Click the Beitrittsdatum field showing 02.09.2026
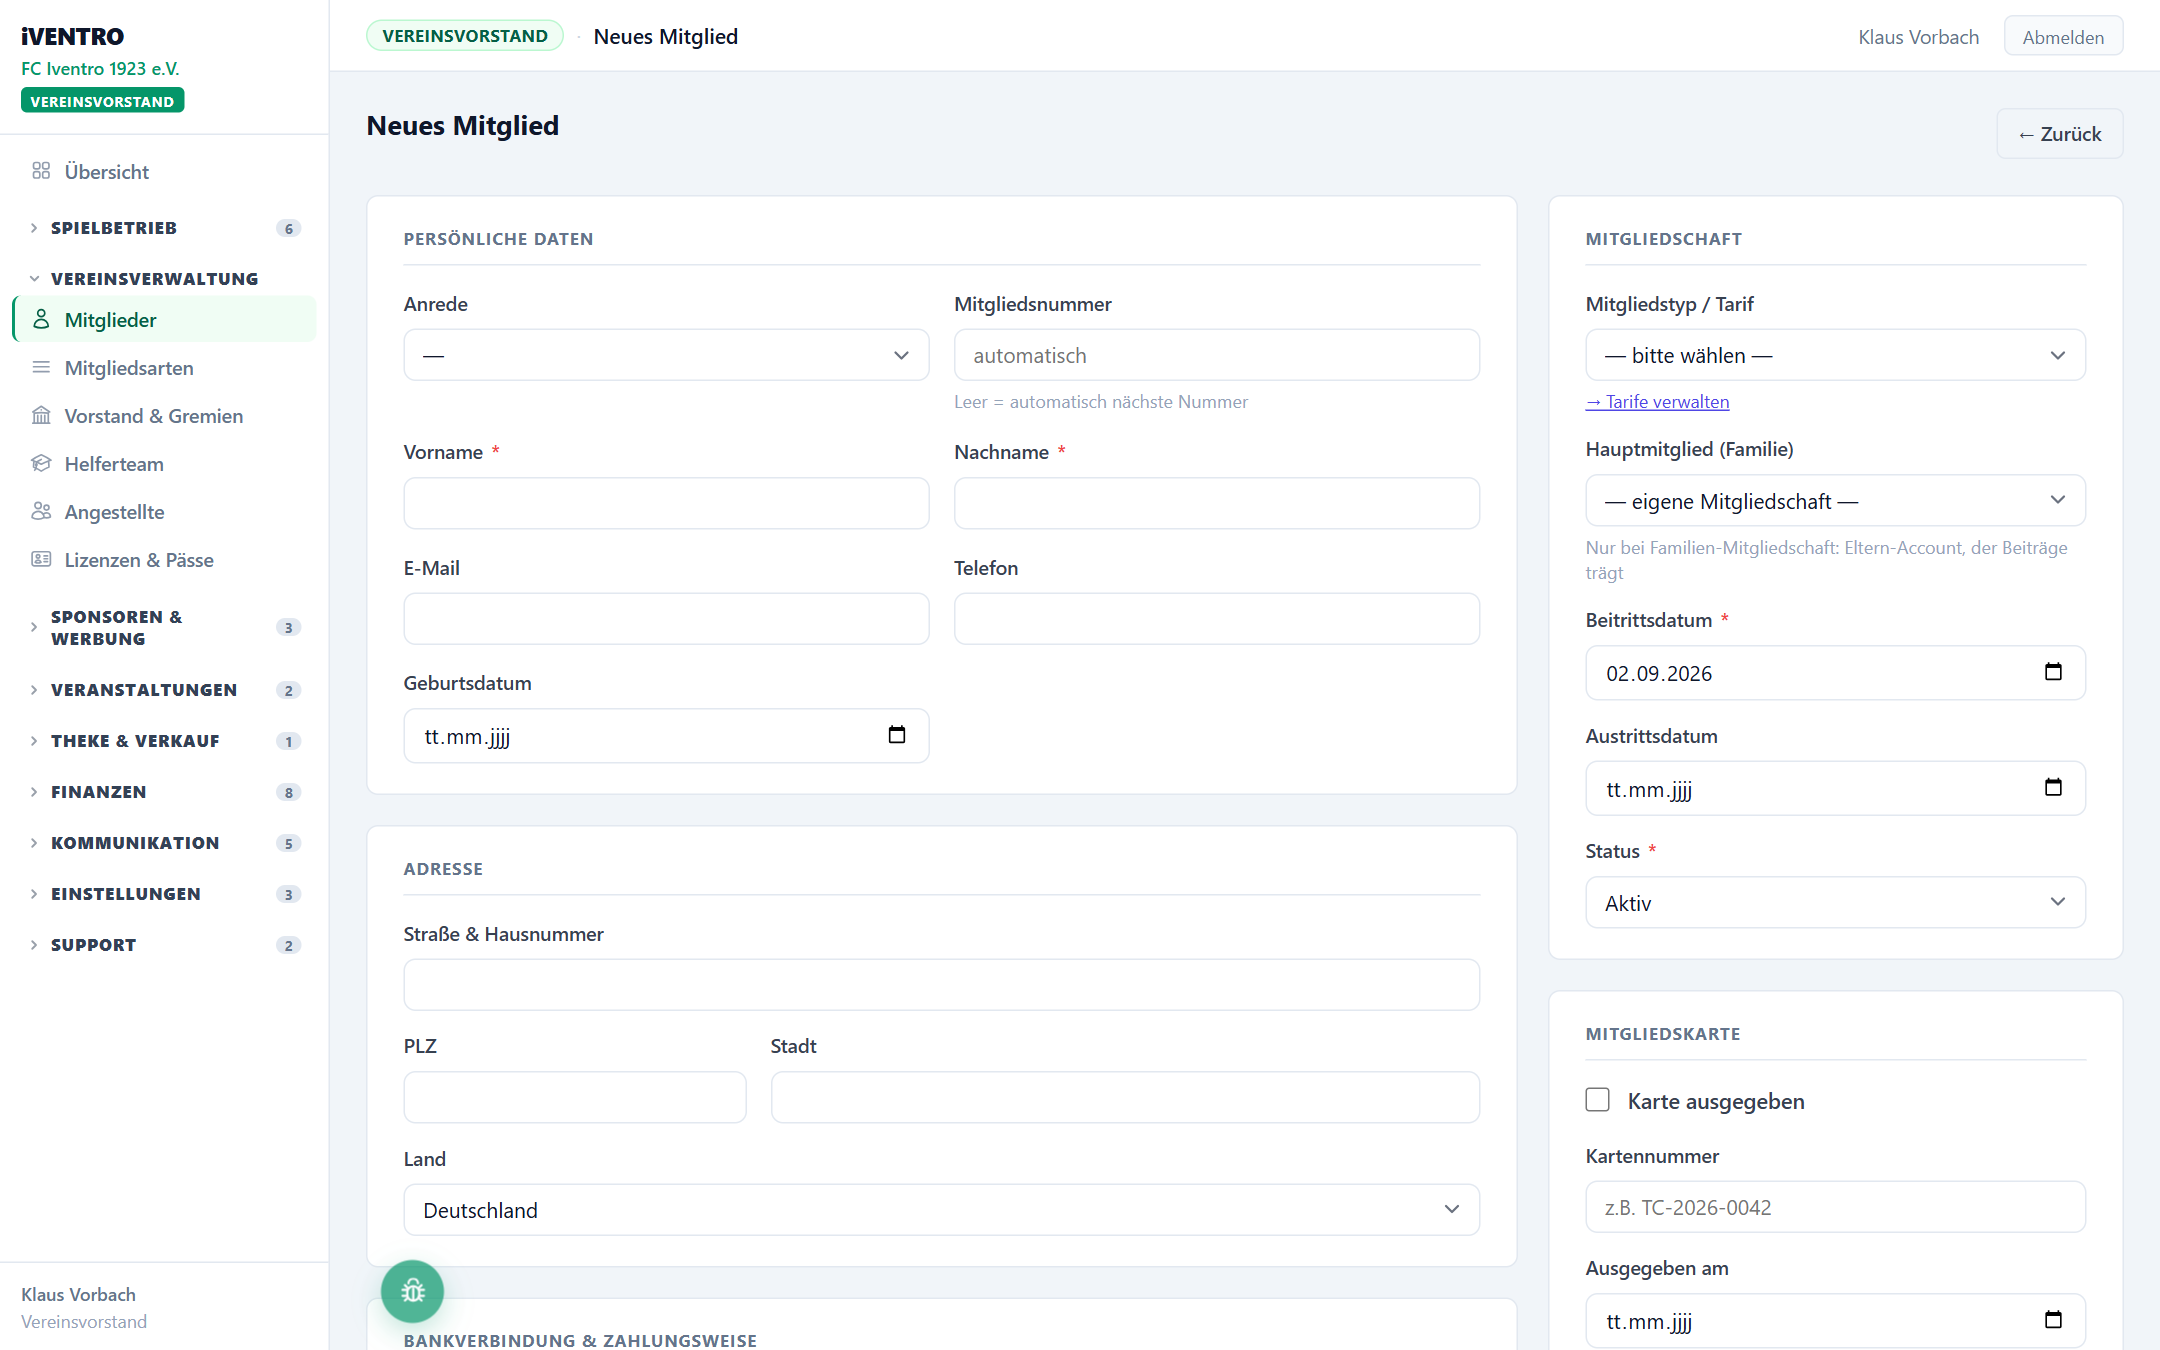 (1835, 673)
